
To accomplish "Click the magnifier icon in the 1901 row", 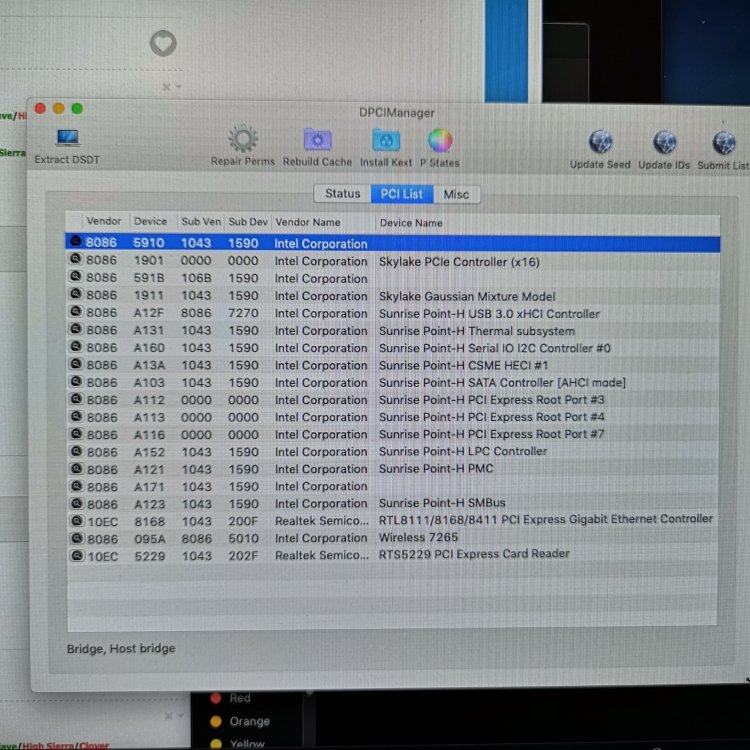I will click(x=75, y=259).
